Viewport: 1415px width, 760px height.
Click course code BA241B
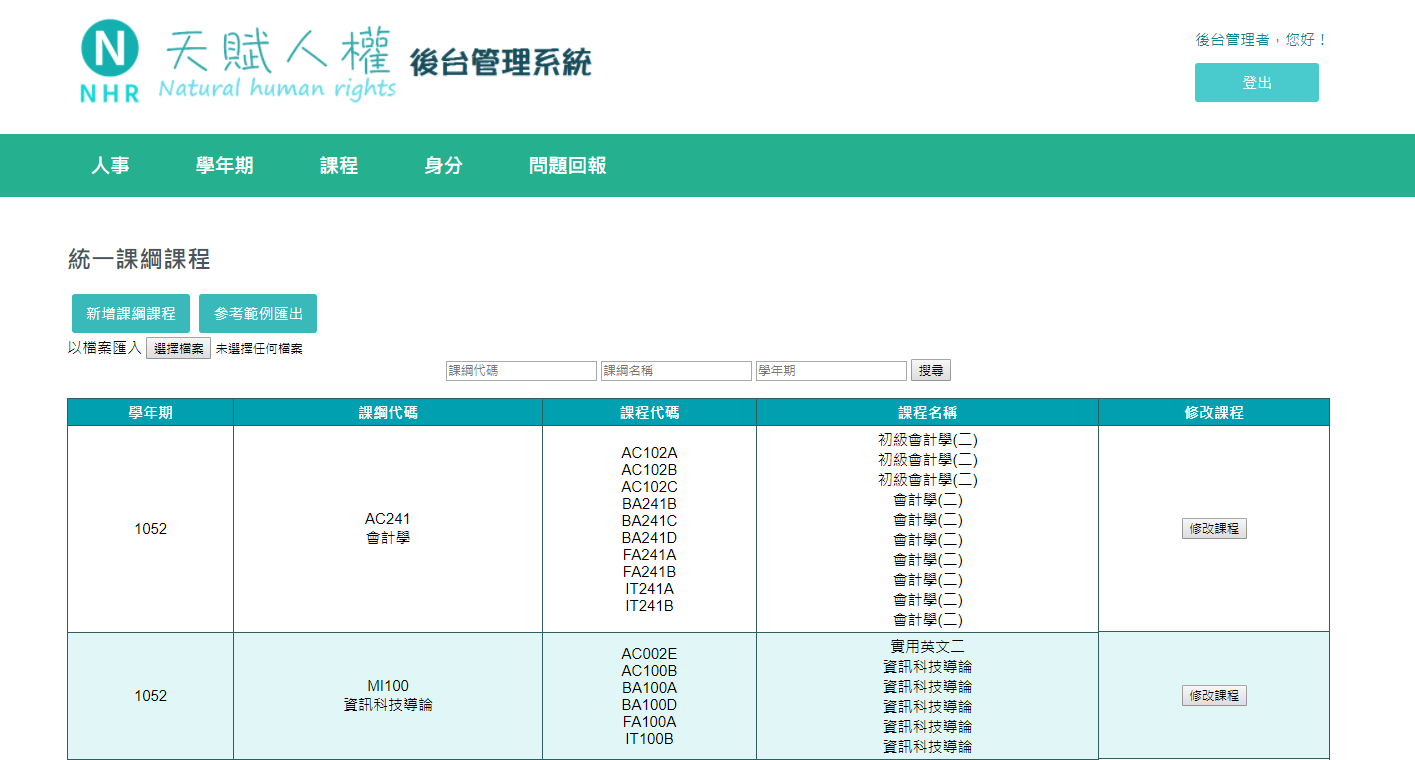(650, 504)
